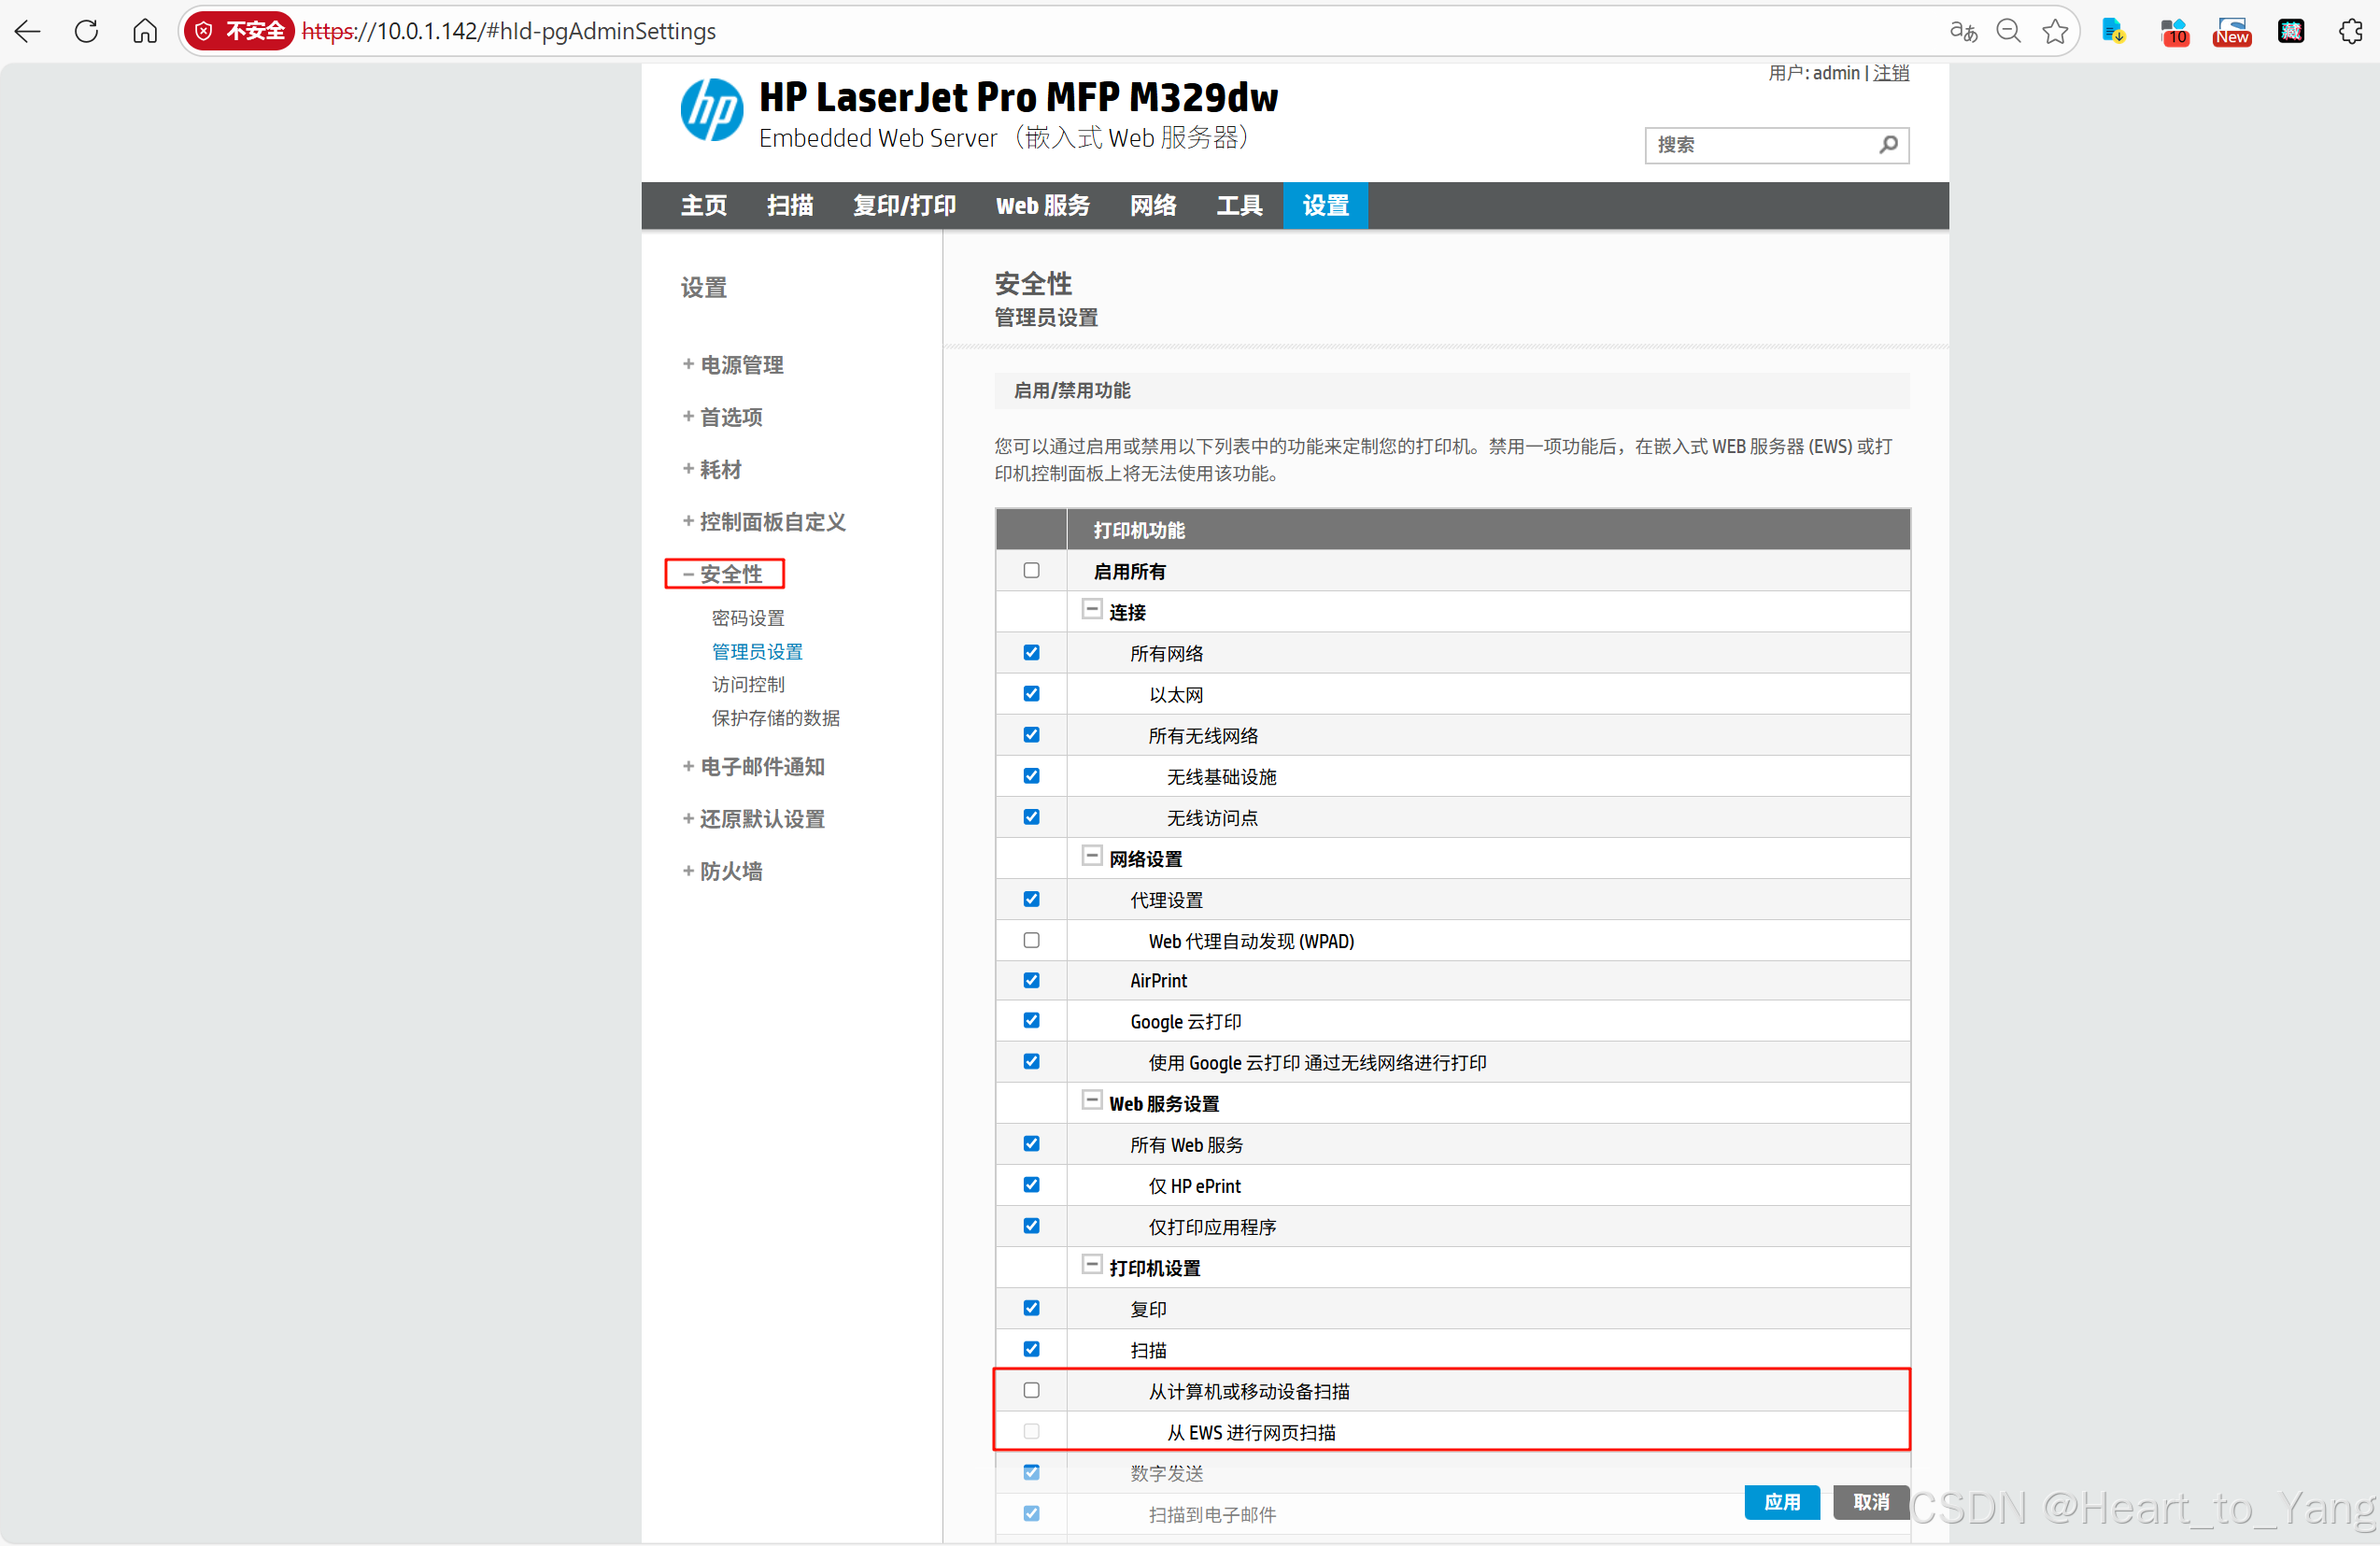The image size is (2380, 1546).
Task: Enable Web 代理自动发现 (WPAD) checkbox
Action: [1031, 940]
